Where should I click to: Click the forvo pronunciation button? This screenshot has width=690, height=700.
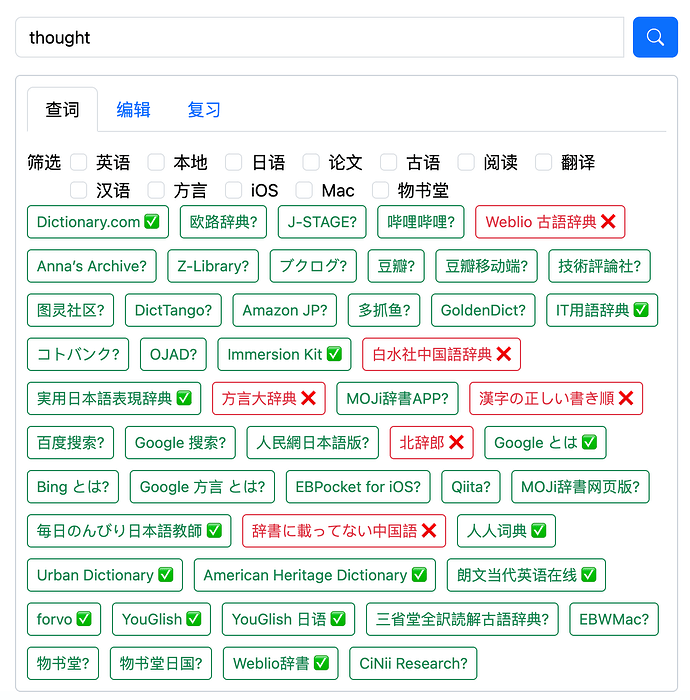pyautogui.click(x=64, y=619)
